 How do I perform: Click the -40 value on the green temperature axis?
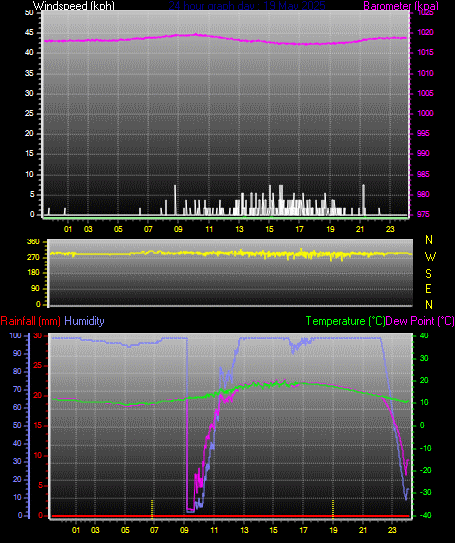(x=426, y=515)
